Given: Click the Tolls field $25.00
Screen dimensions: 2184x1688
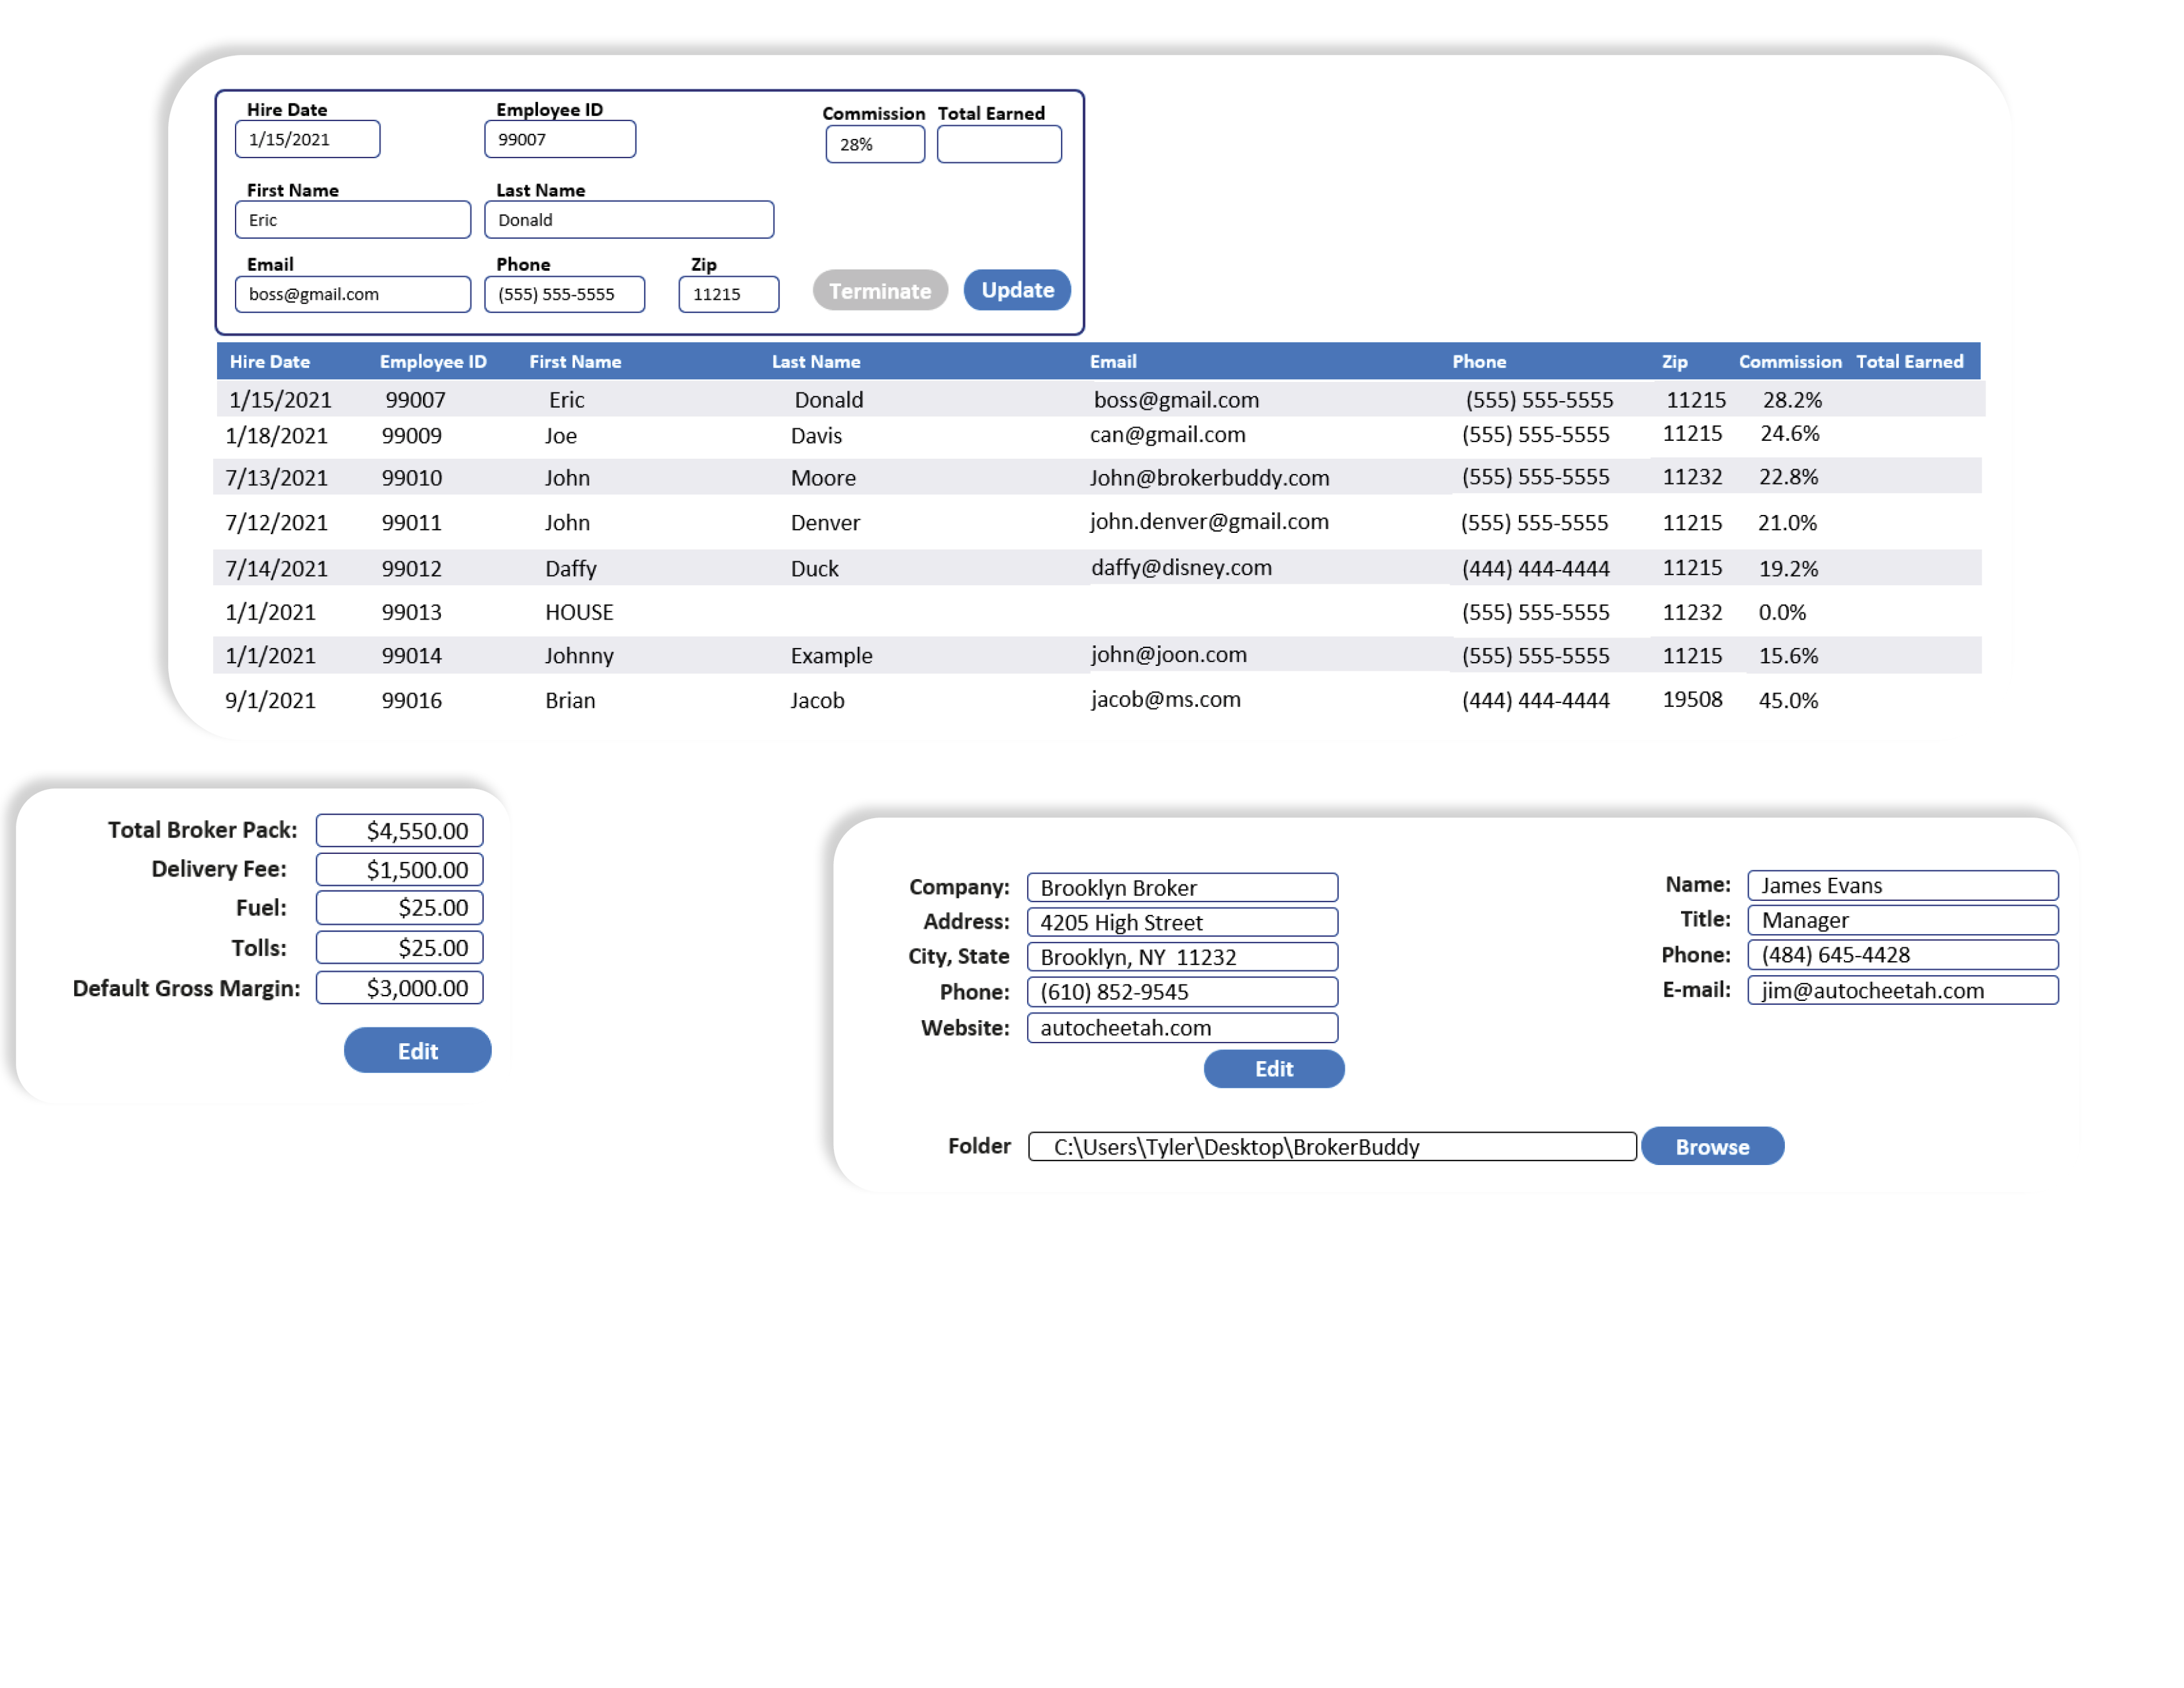Looking at the screenshot, I should [x=399, y=948].
